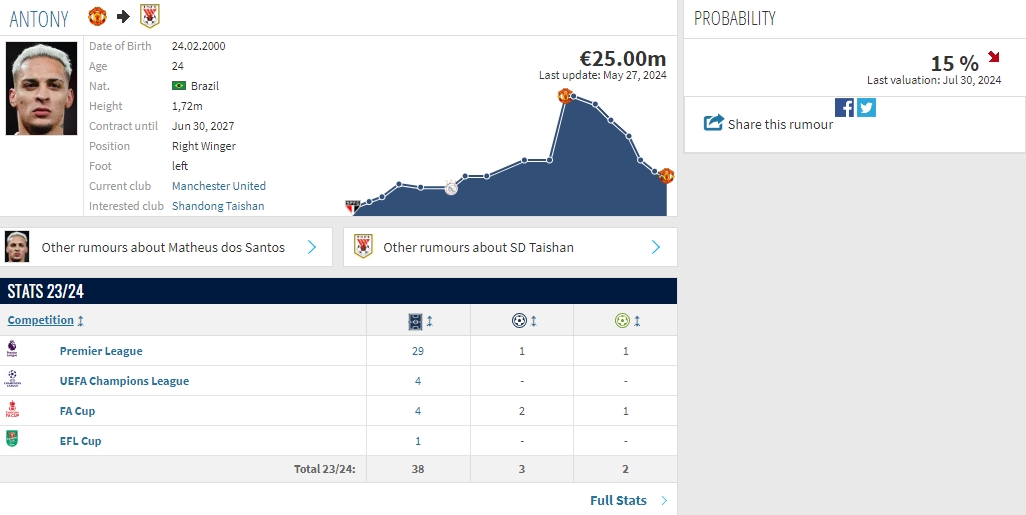The image size is (1026, 515).
Task: Open the Full Stats link
Action: tap(618, 500)
